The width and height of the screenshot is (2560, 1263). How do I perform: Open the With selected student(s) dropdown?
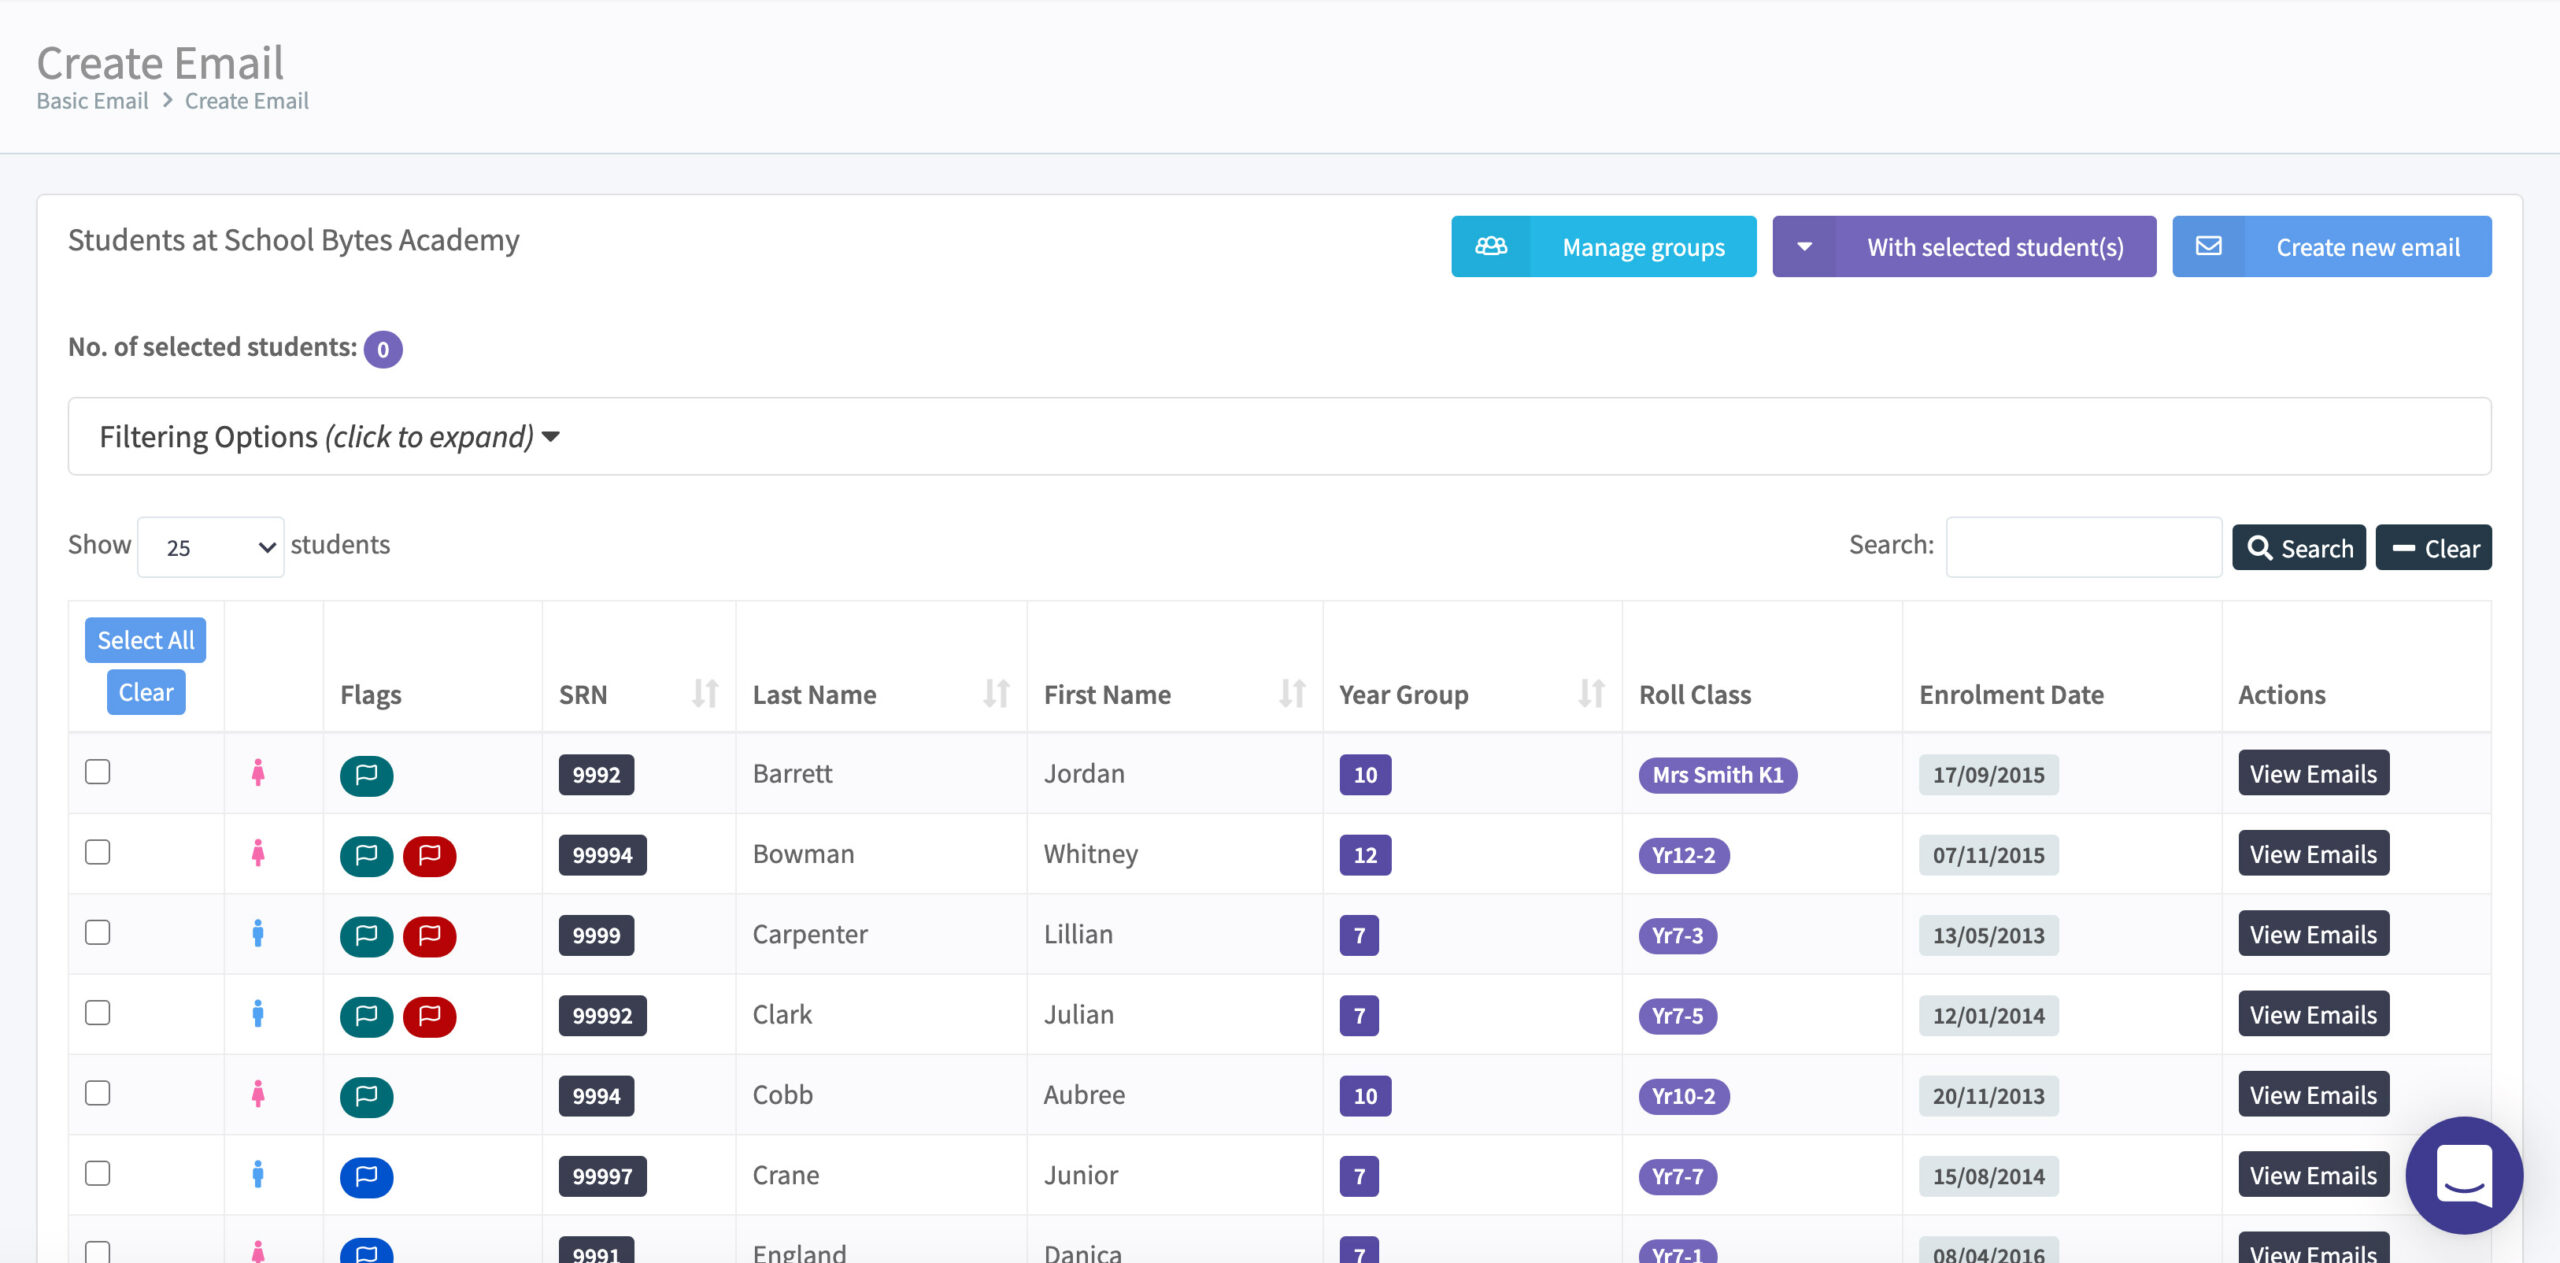(x=1964, y=246)
